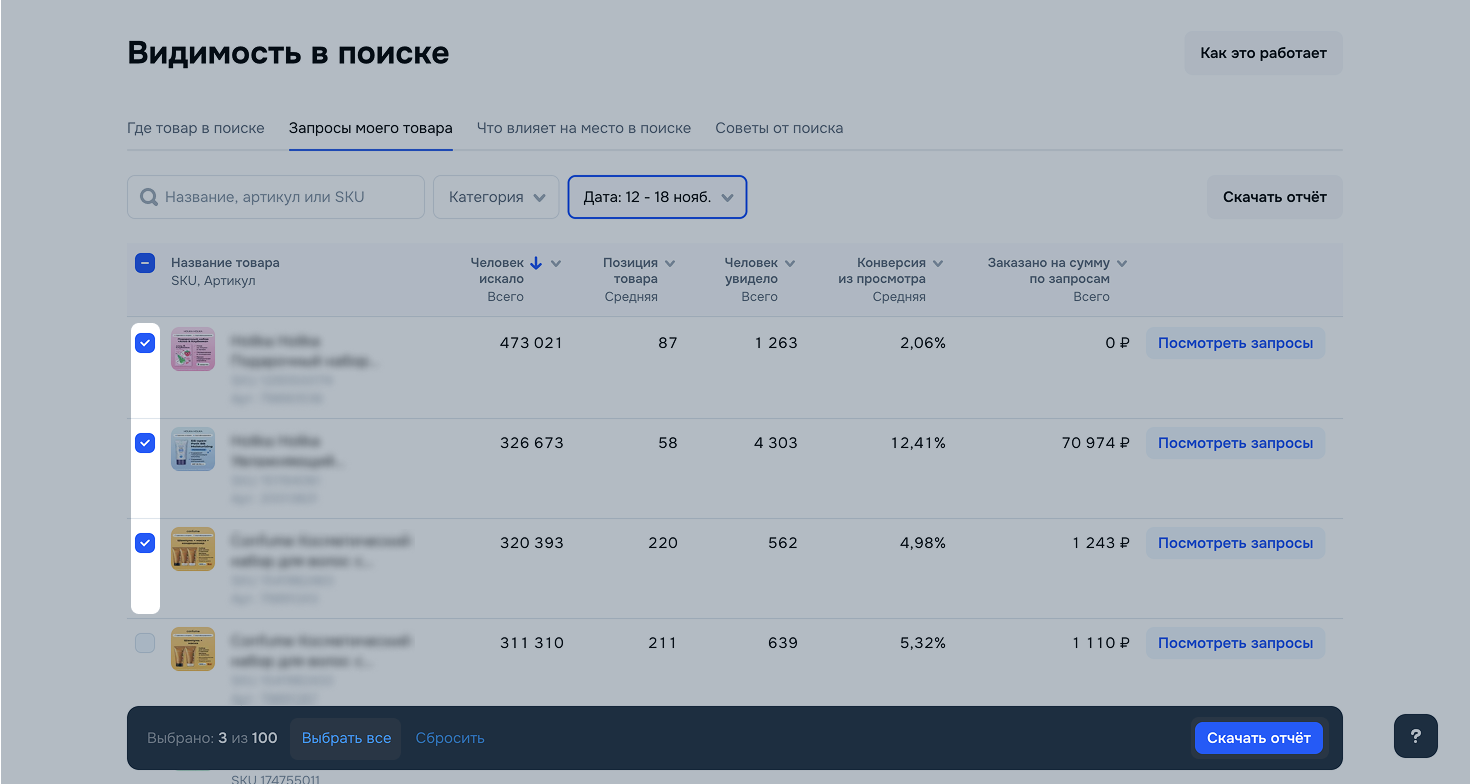
Task: Expand the Конверсия из просмотра column chevron
Action: [x=938, y=263]
